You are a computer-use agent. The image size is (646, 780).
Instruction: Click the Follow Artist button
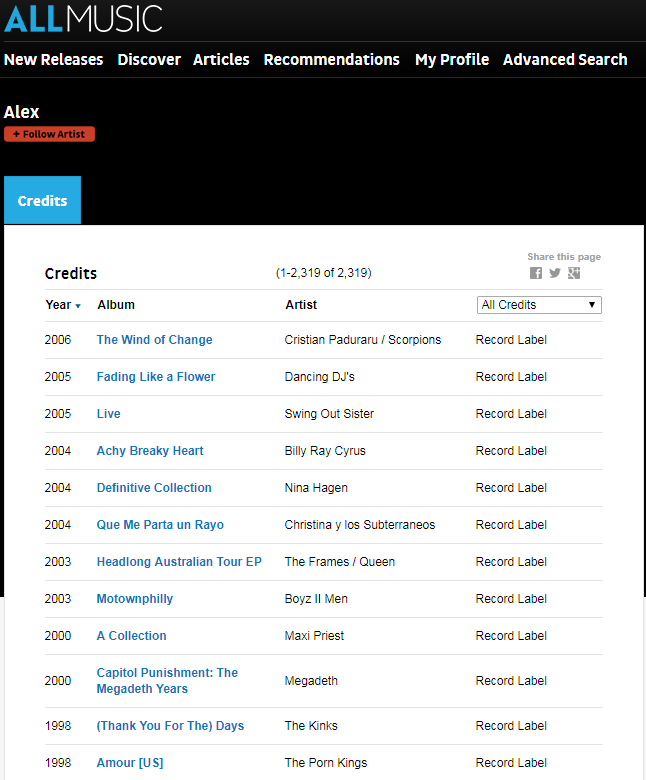point(49,134)
